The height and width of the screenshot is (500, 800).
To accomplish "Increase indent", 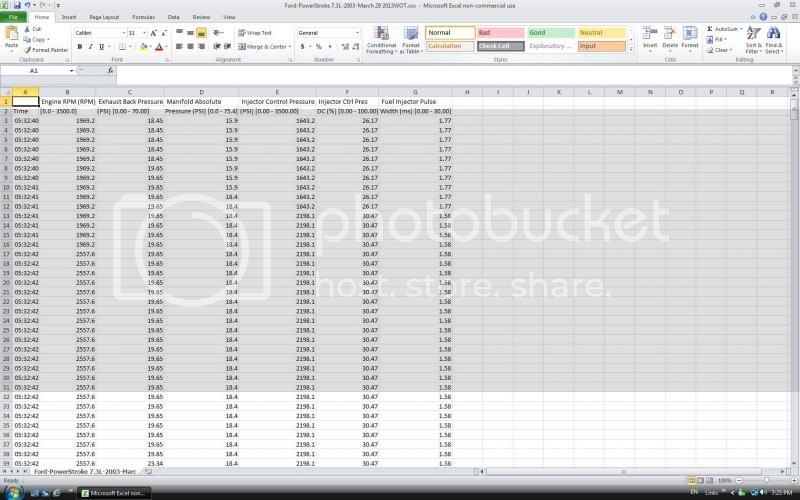I will 228,46.
